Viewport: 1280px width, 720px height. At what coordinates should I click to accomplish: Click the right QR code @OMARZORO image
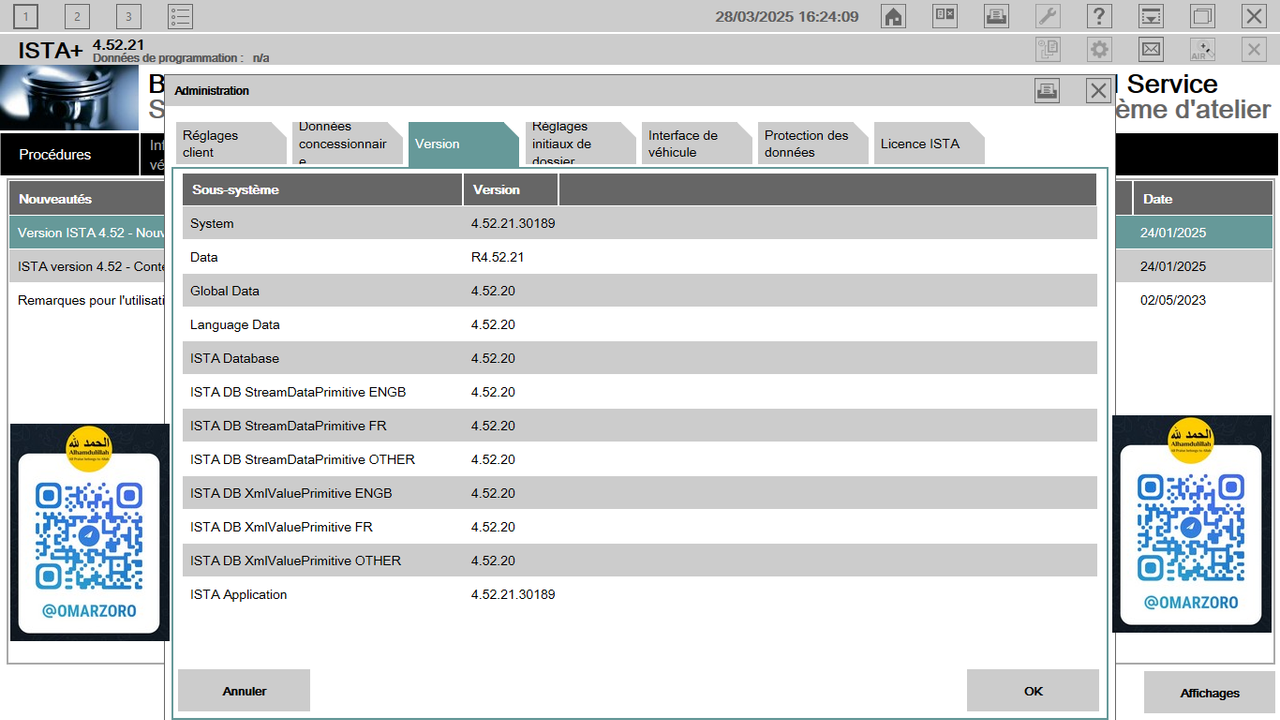[x=1191, y=525]
